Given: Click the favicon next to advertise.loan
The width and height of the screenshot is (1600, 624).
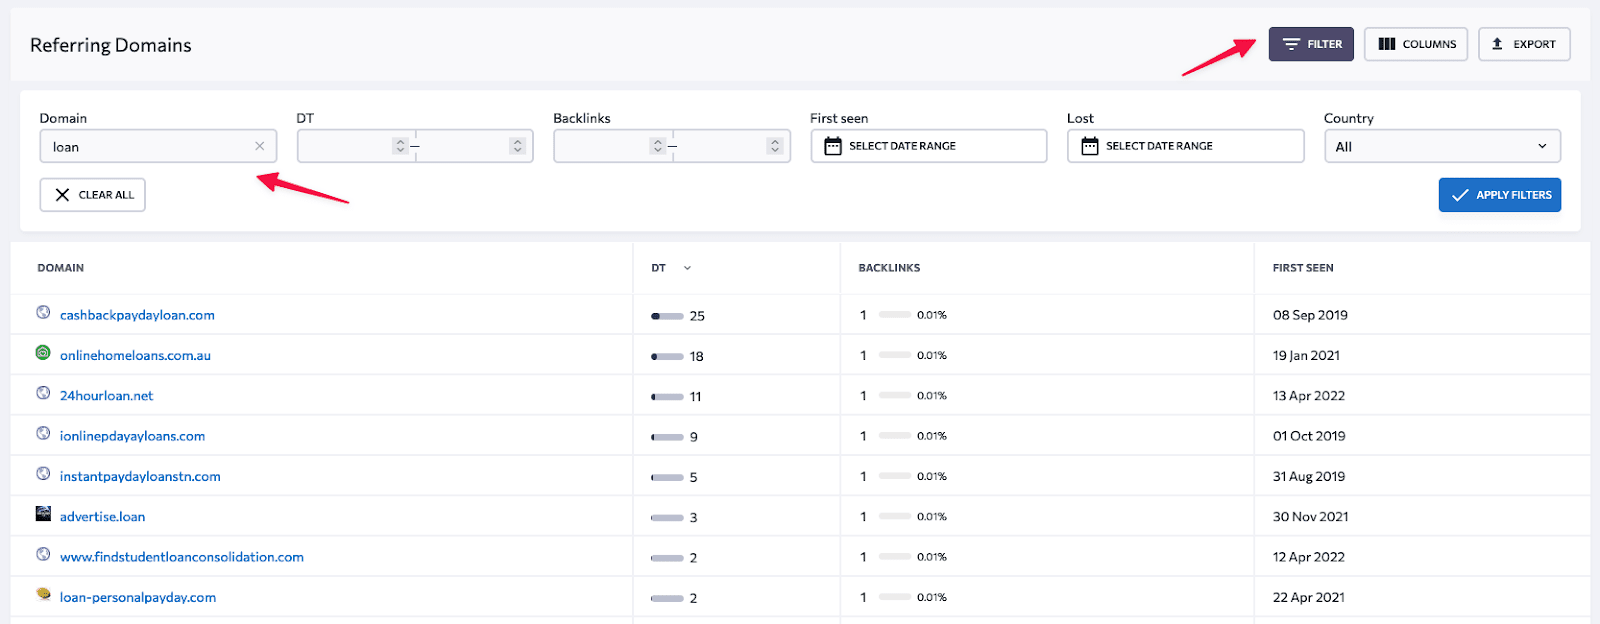Looking at the screenshot, I should click(x=43, y=514).
